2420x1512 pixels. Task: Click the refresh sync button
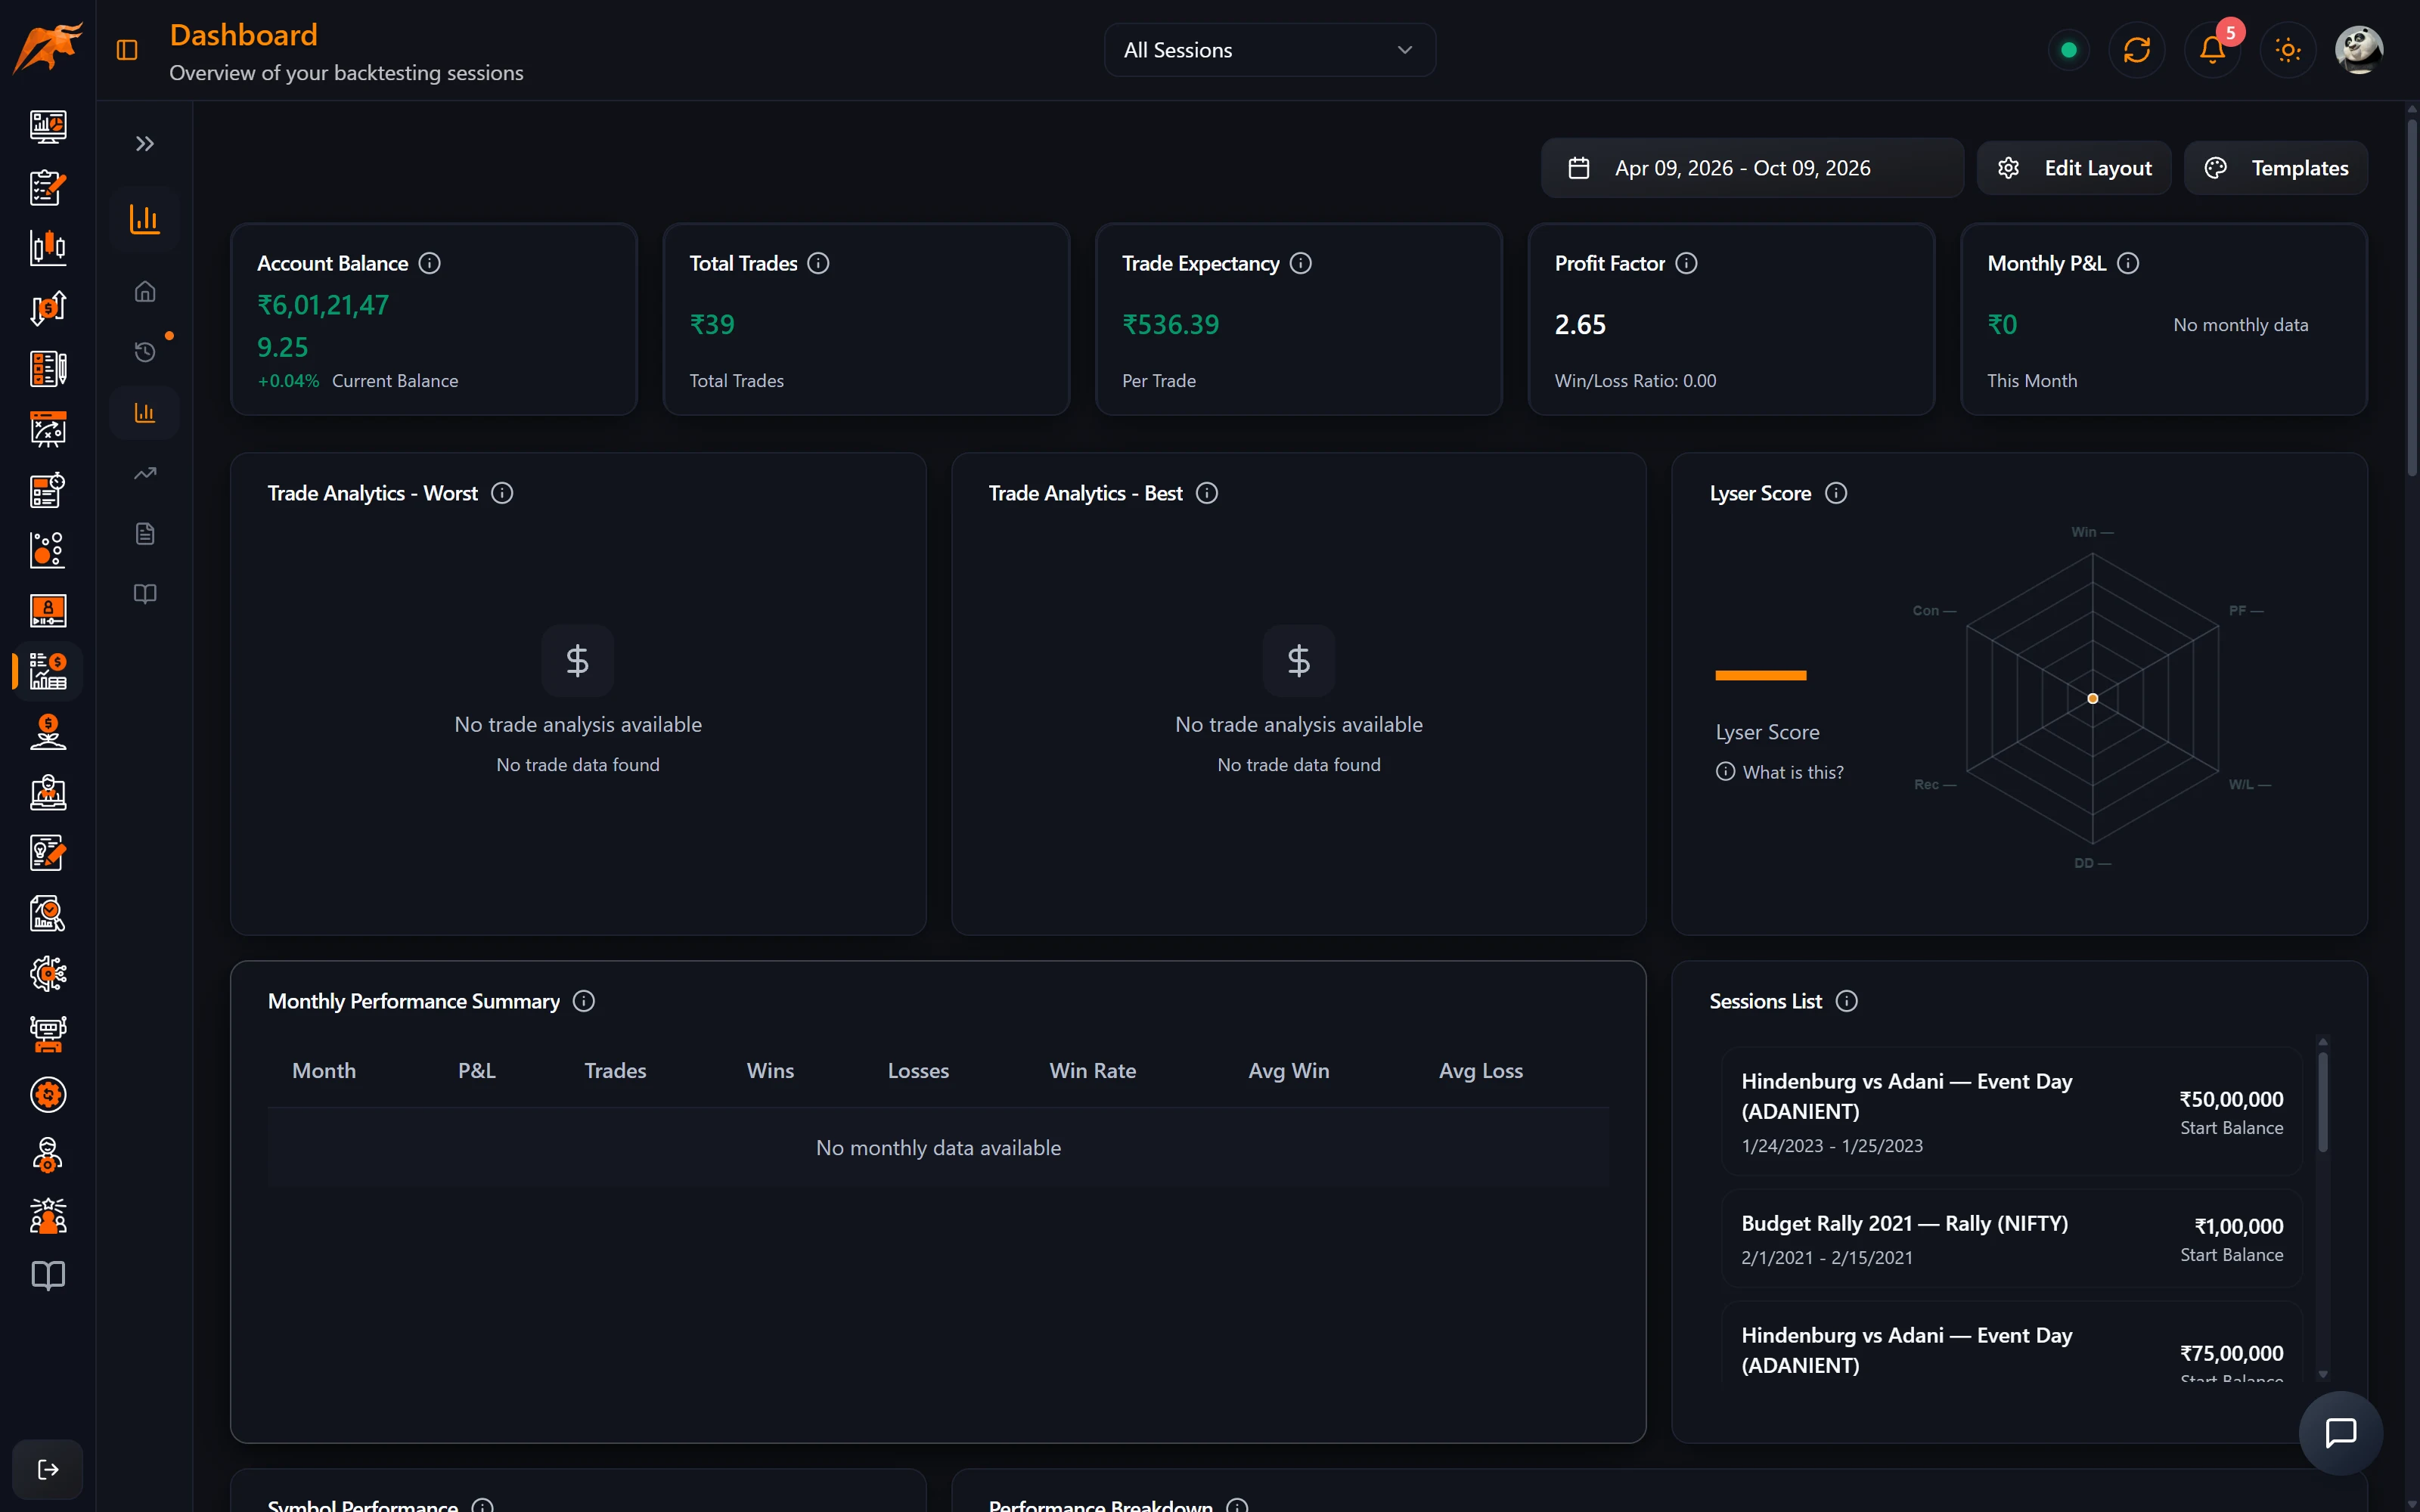coord(2137,50)
